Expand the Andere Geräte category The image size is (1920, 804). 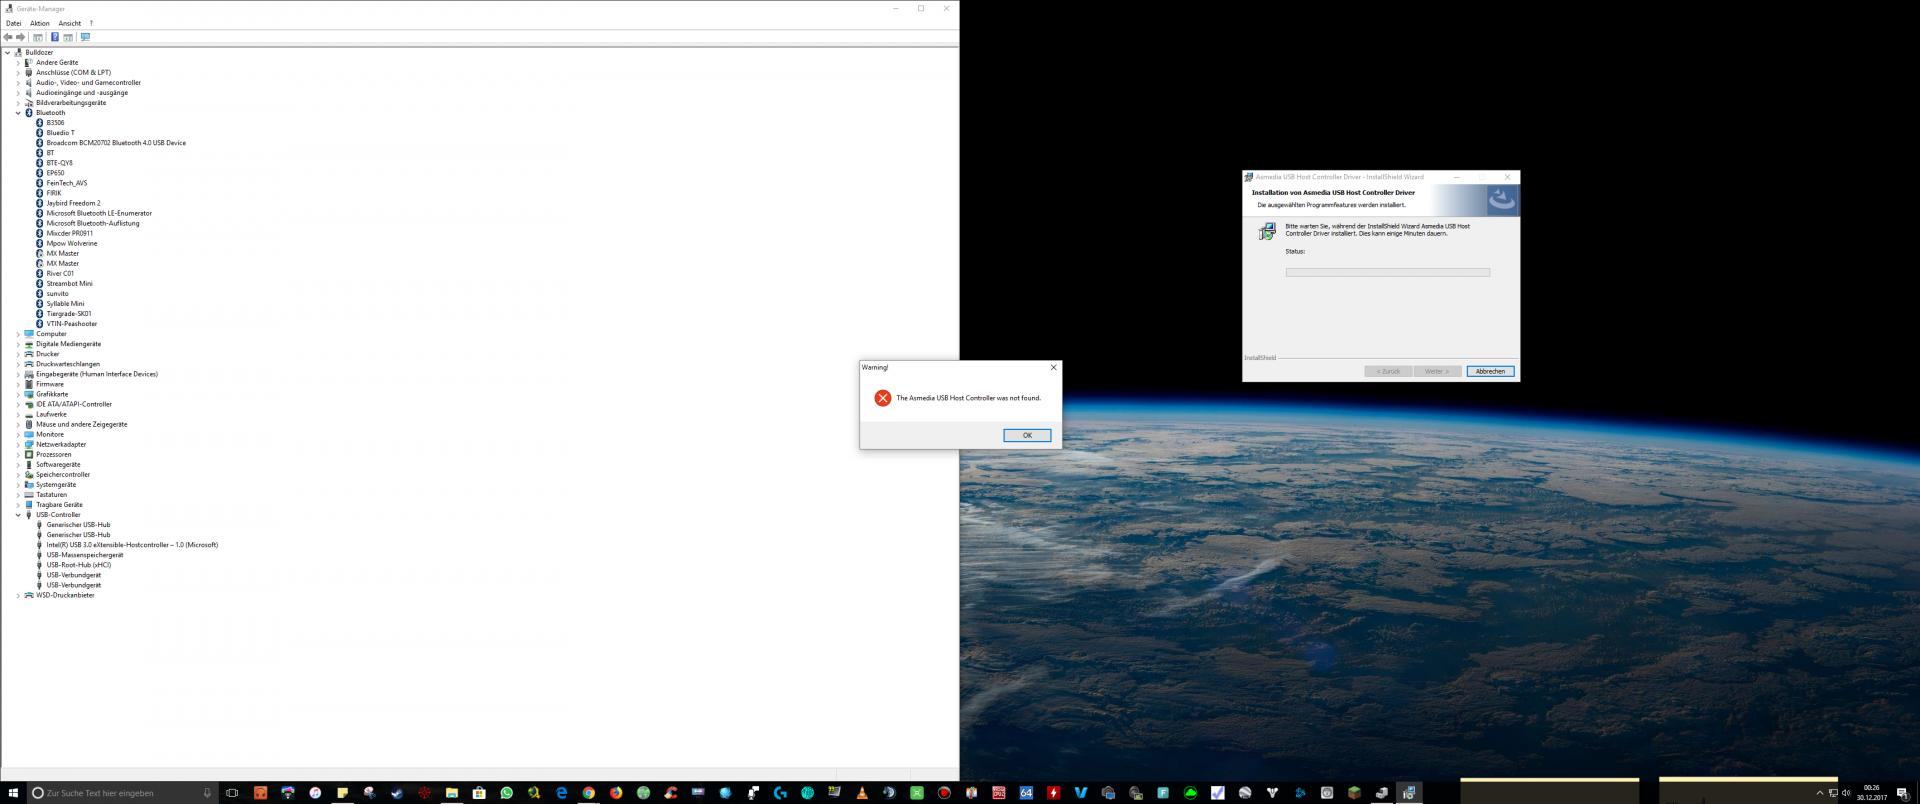18,62
